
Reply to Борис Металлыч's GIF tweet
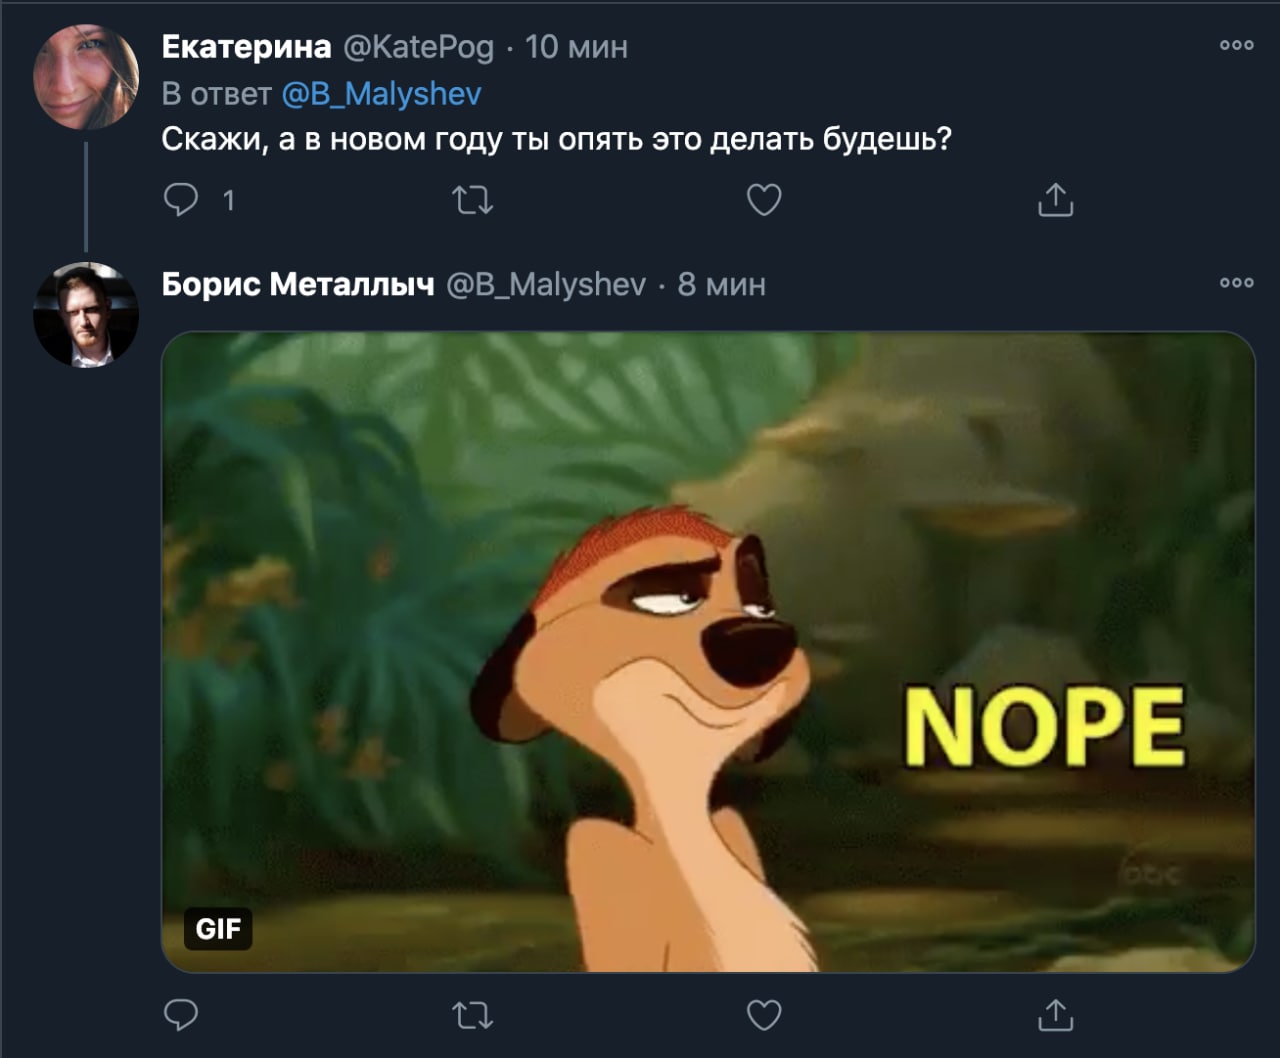point(181,1016)
